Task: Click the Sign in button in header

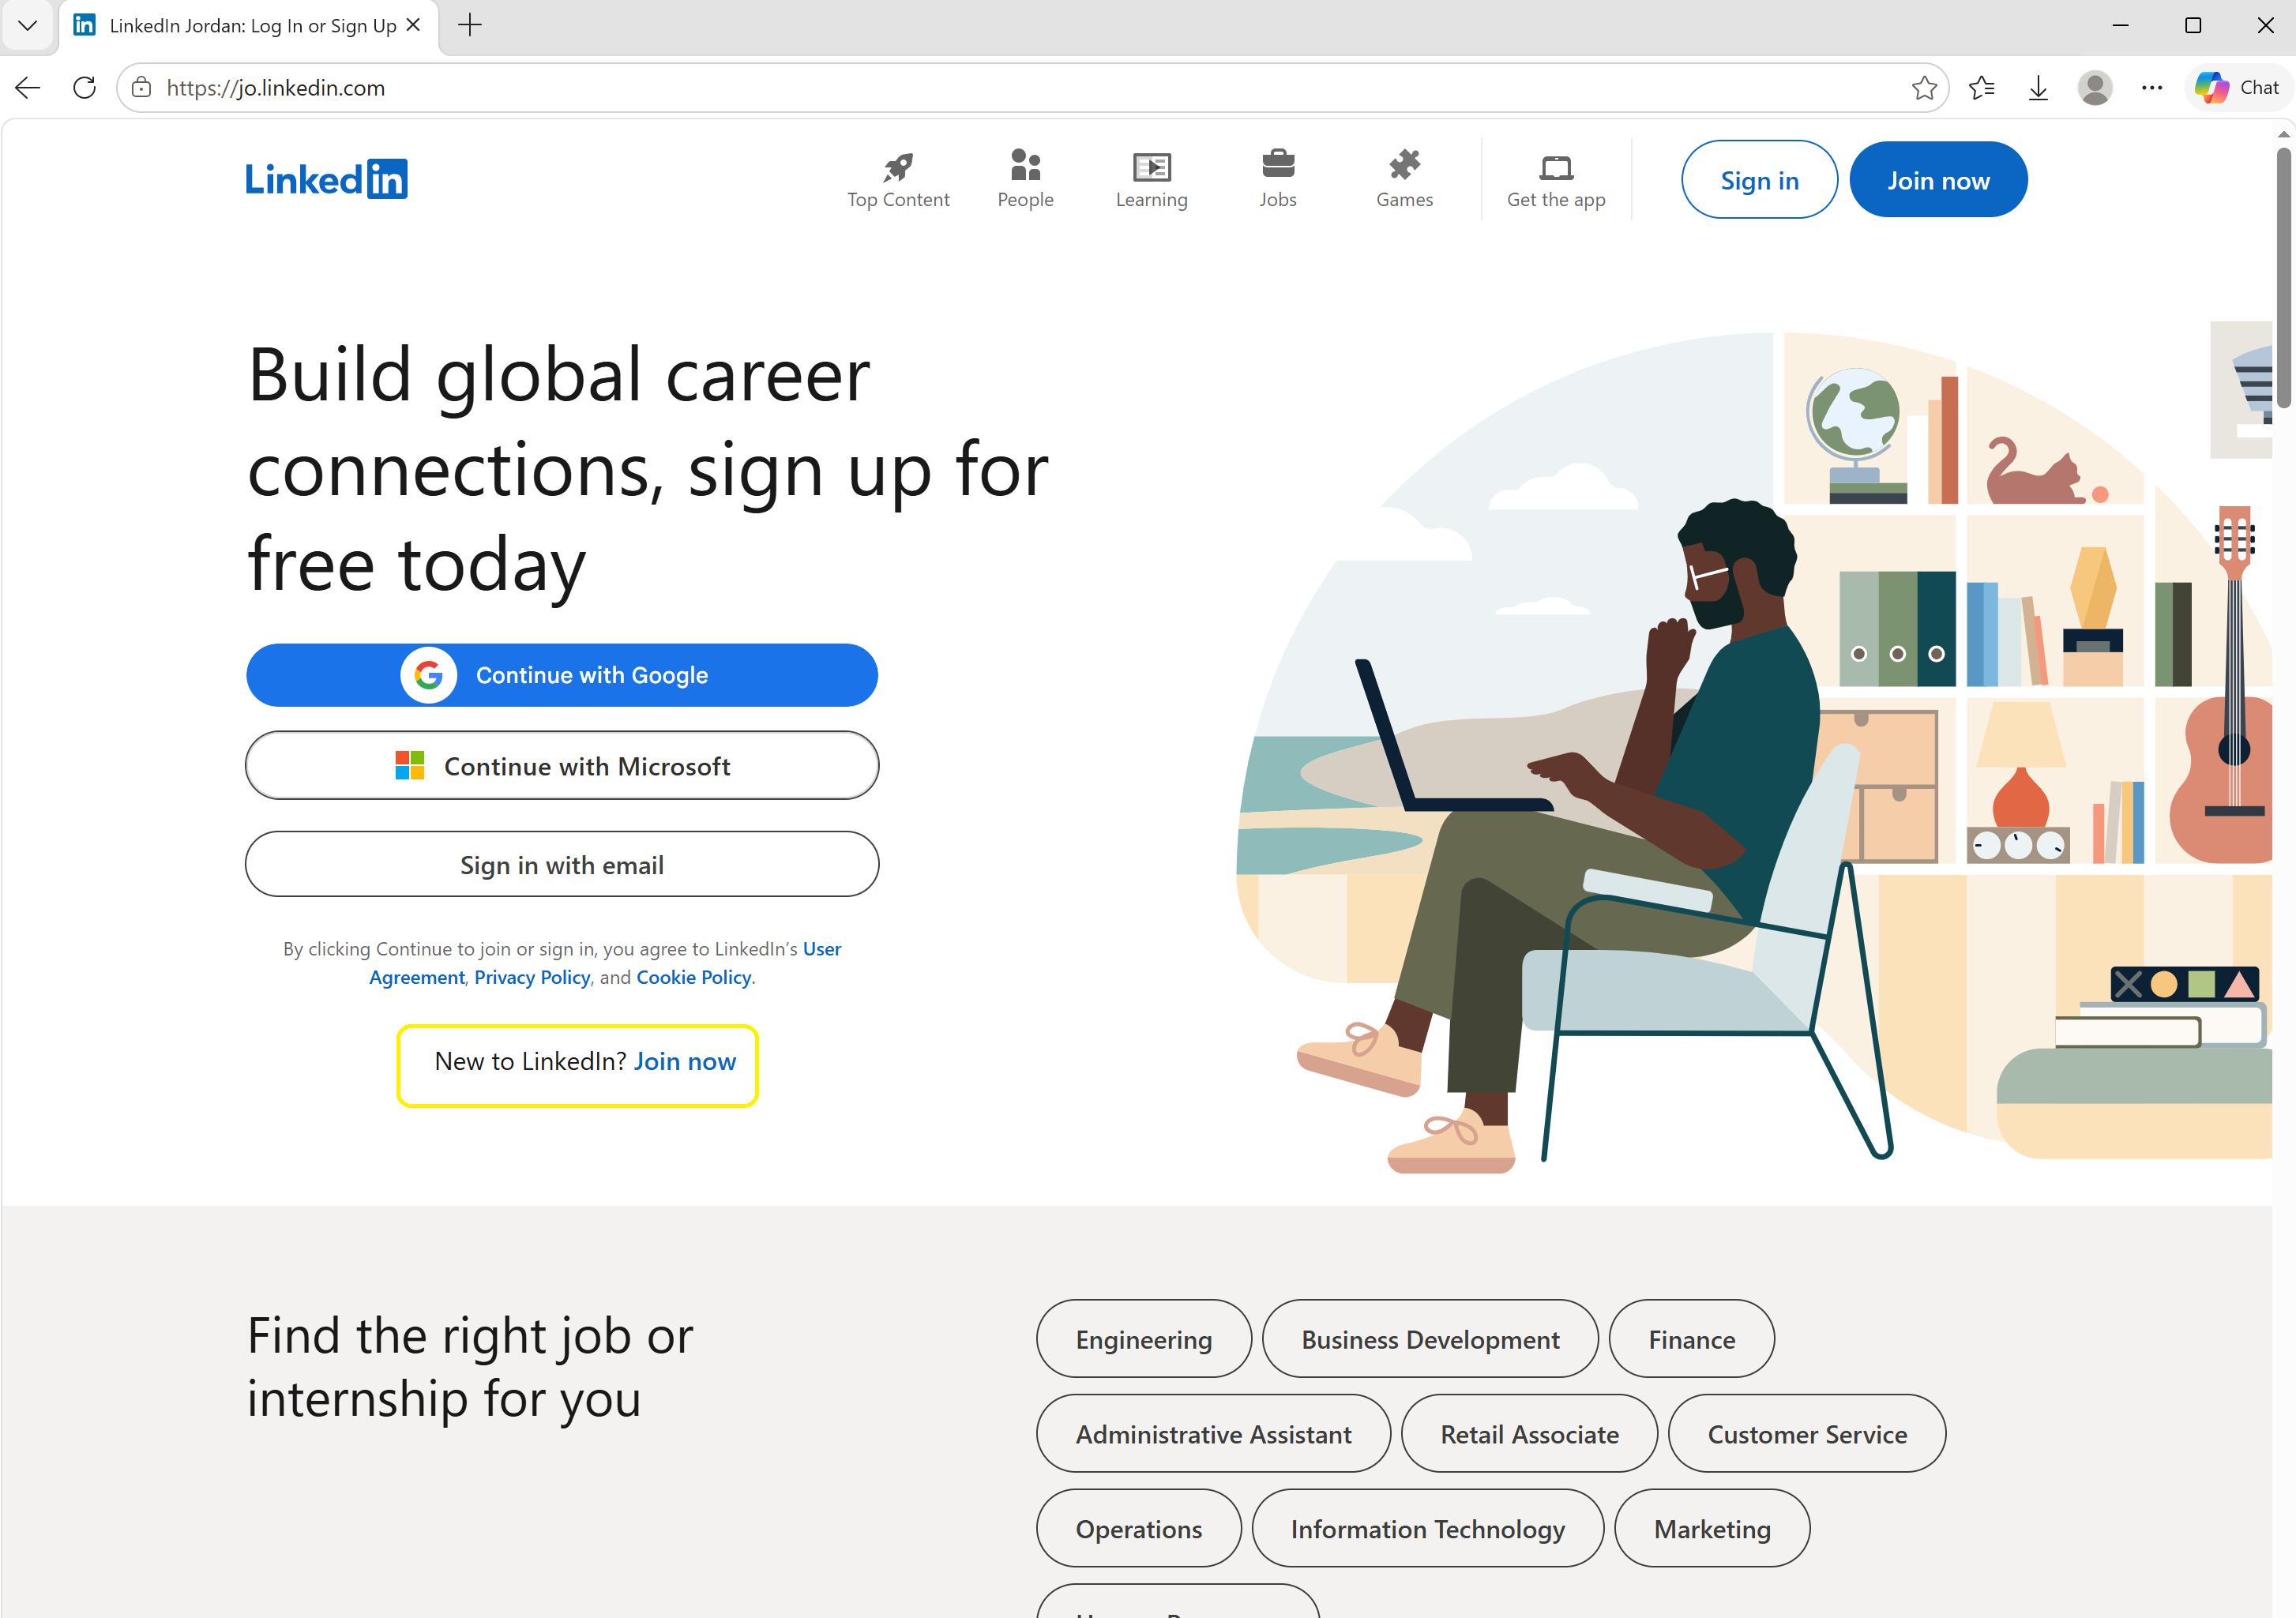Action: click(1759, 180)
